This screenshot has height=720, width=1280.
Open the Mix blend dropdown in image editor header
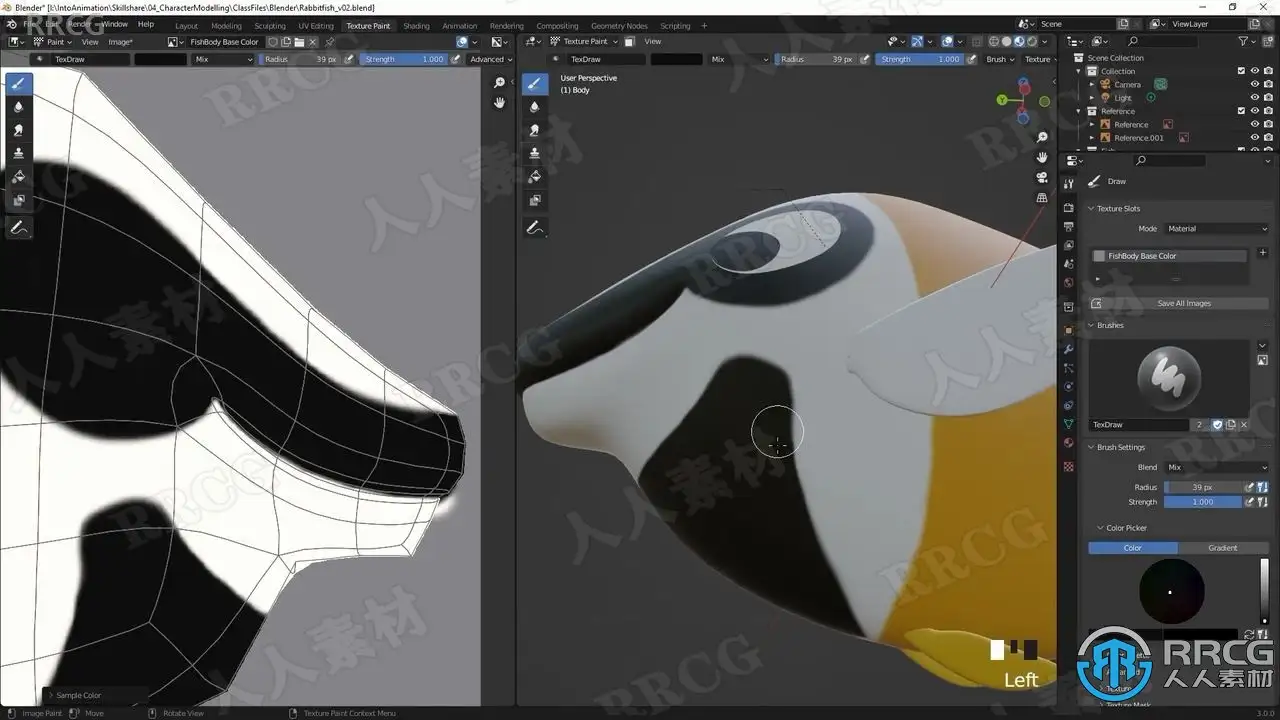224,59
